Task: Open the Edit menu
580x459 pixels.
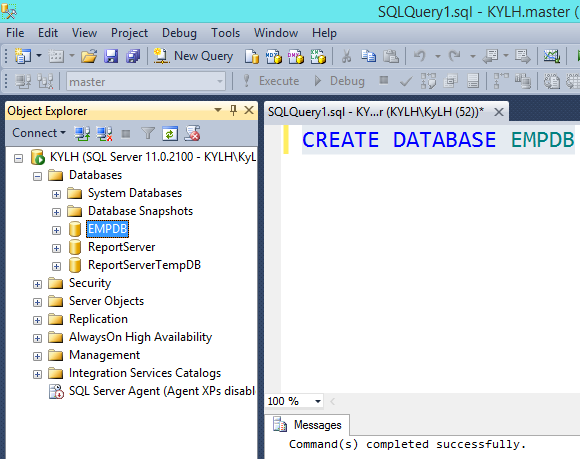Action: (x=48, y=33)
